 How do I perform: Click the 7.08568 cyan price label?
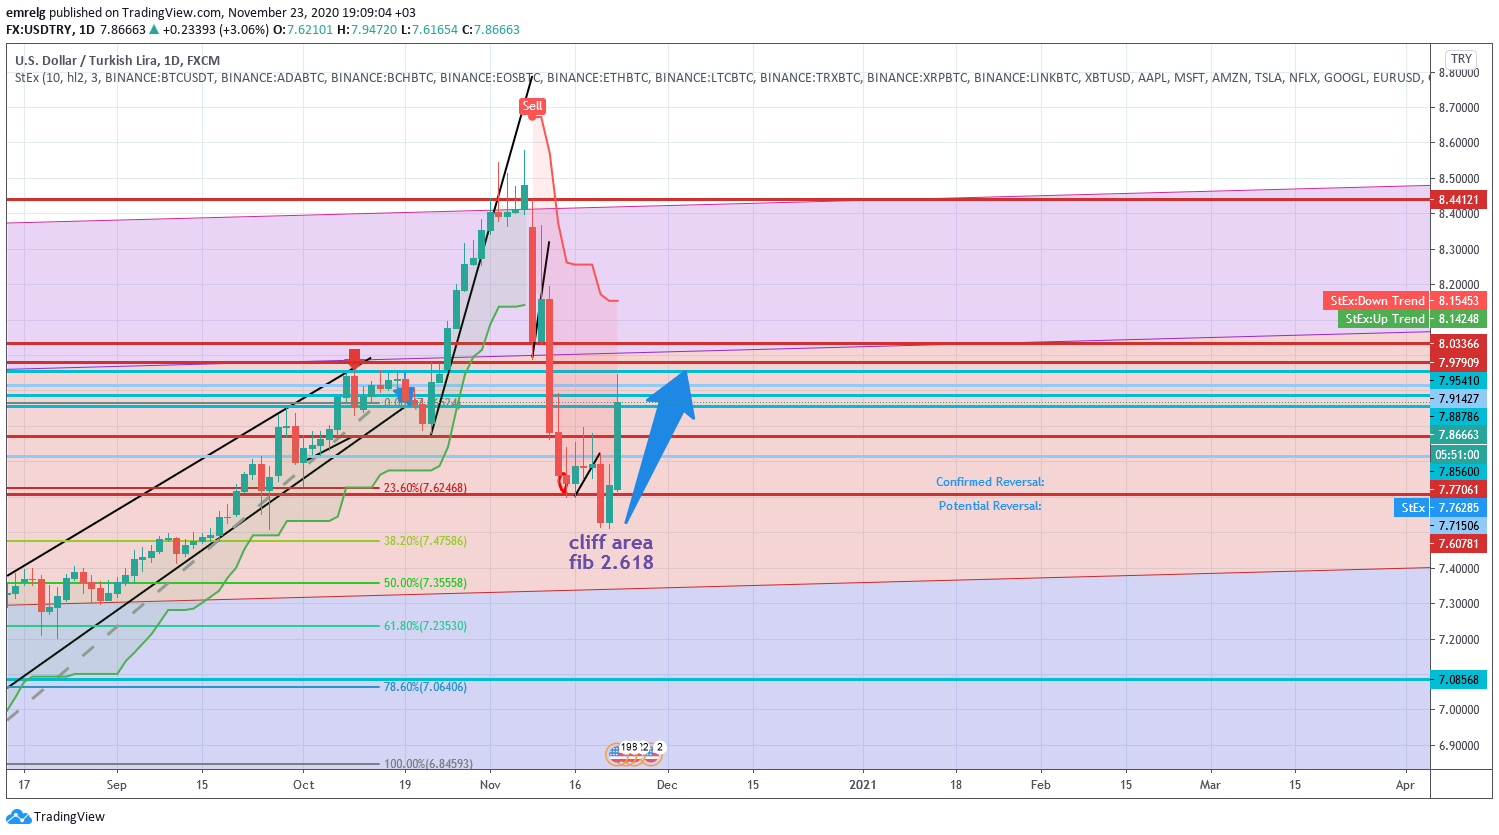[1459, 680]
